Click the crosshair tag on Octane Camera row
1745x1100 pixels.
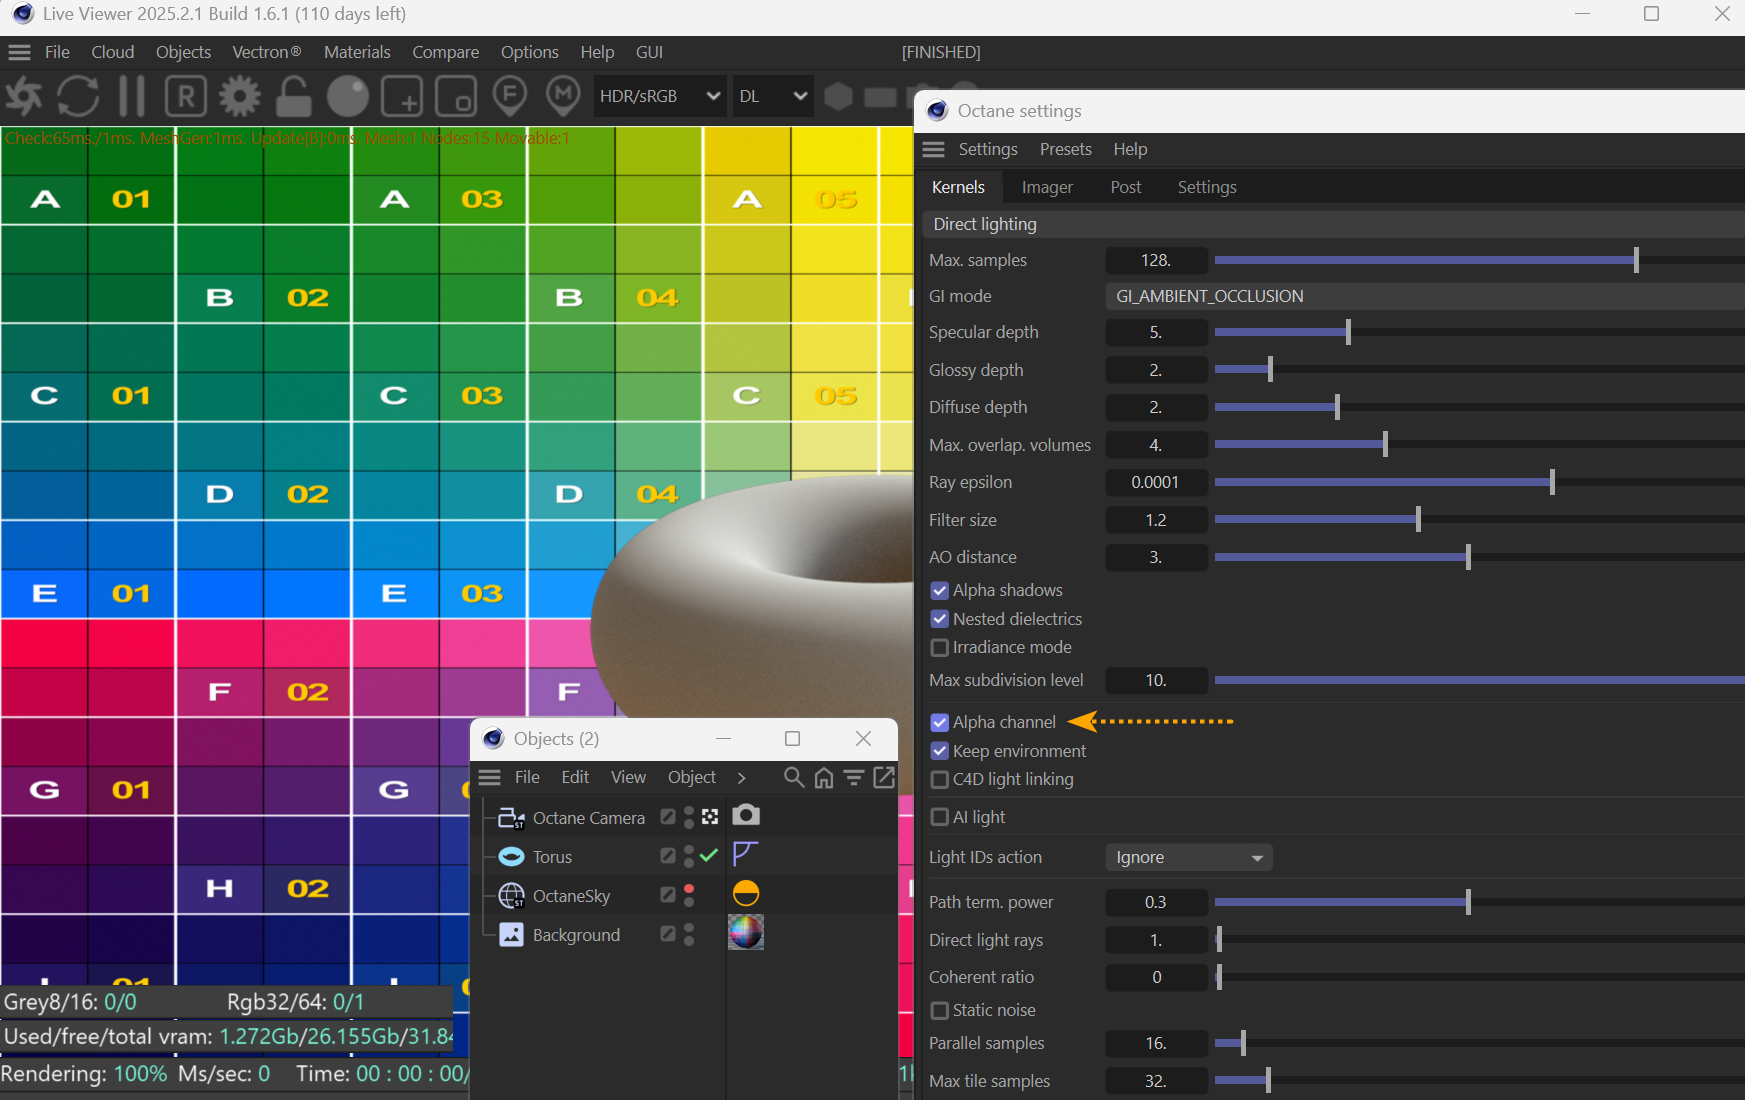[x=710, y=817]
